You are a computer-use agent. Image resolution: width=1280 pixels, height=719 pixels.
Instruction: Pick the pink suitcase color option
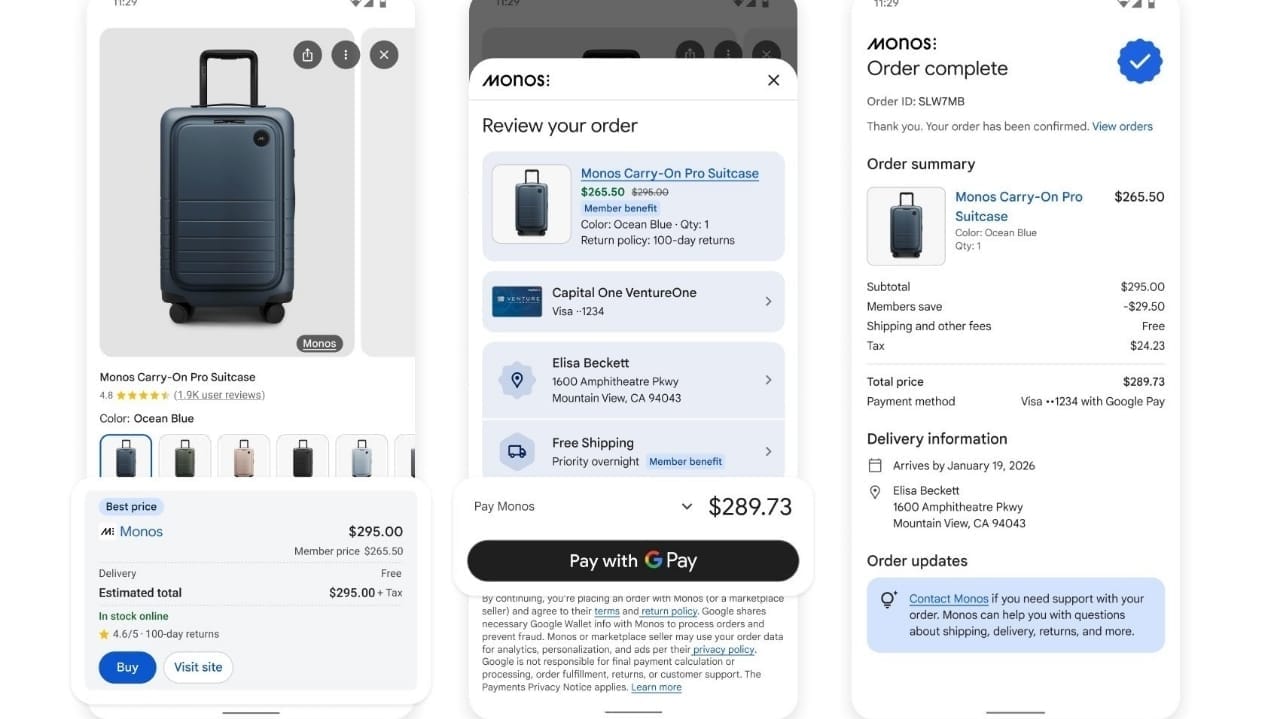point(244,458)
